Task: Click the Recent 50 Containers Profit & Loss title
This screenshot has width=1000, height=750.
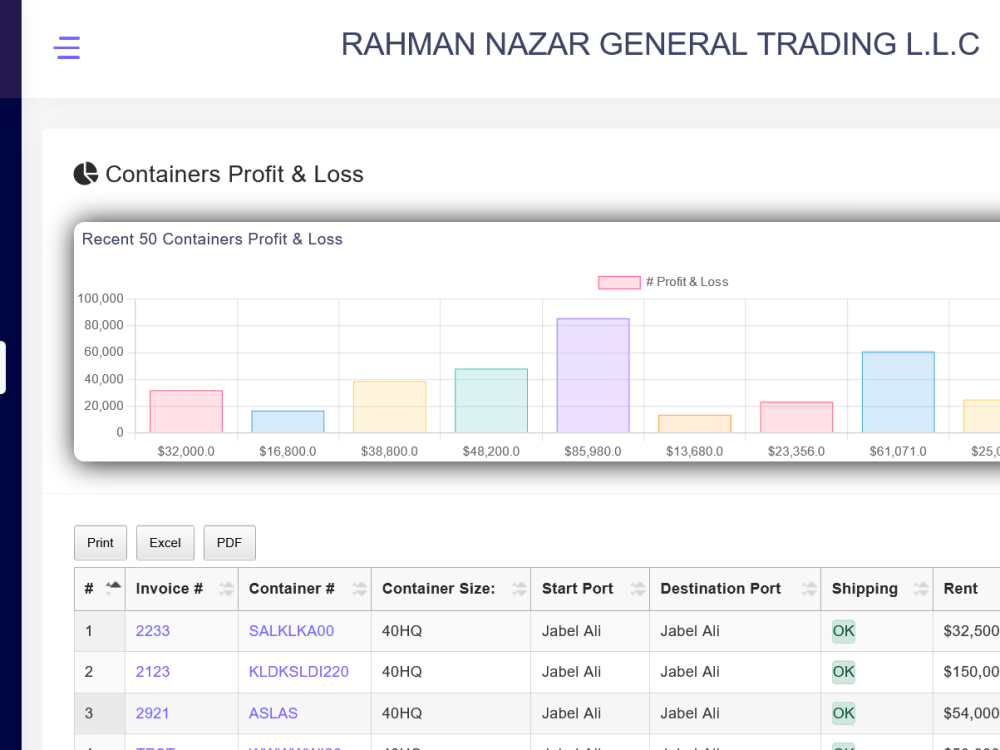Action: coord(212,239)
